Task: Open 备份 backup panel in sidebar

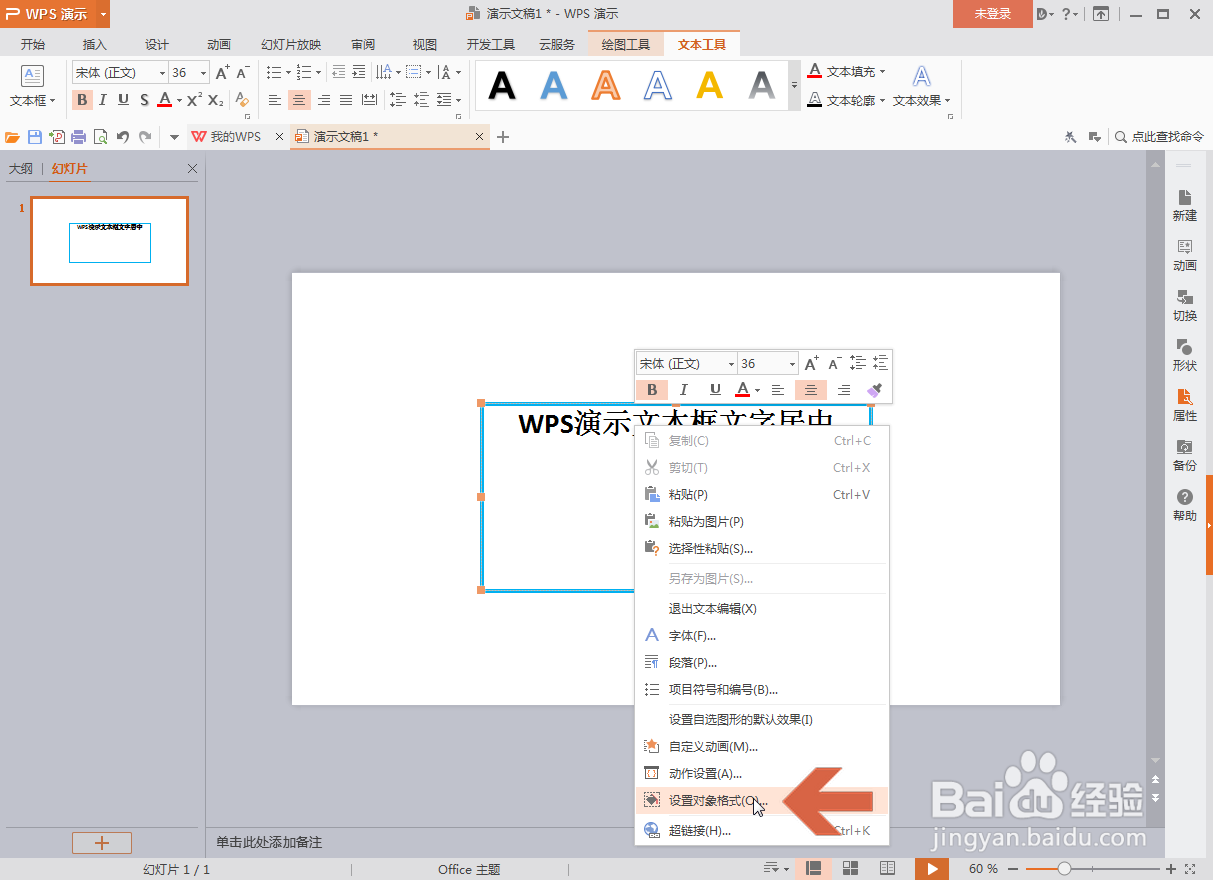Action: 1185,455
